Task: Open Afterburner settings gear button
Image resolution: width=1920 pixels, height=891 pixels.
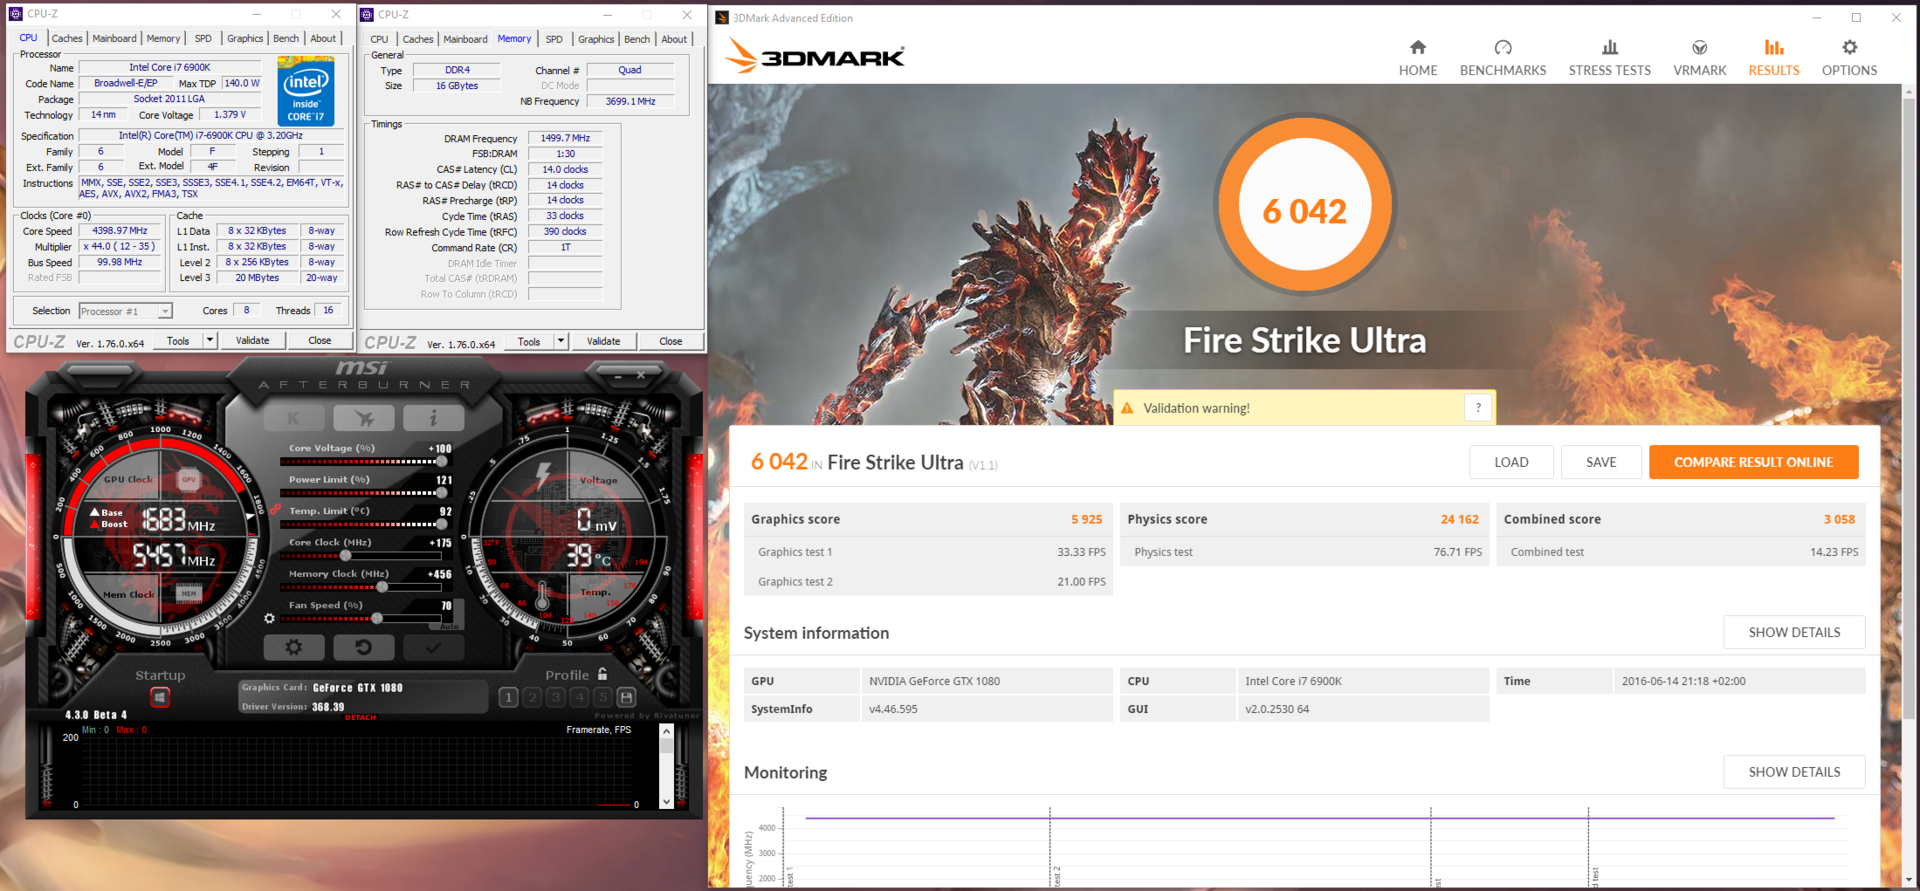Action: (x=294, y=647)
